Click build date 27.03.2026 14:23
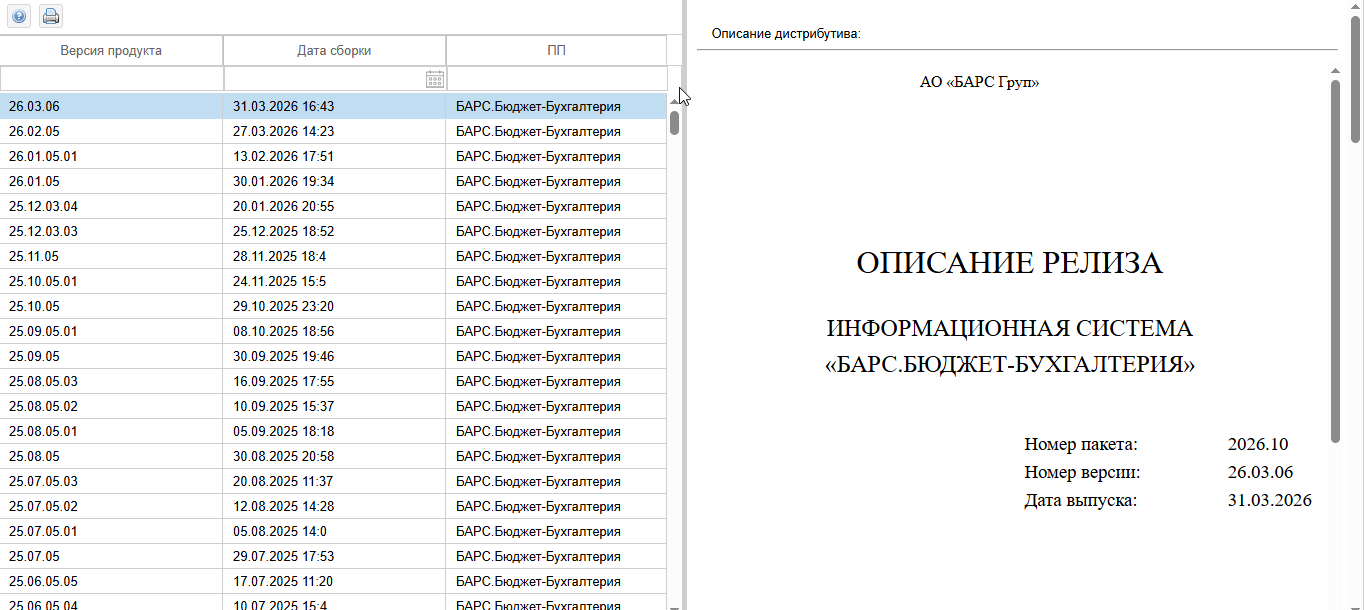1364x610 pixels. pos(283,131)
